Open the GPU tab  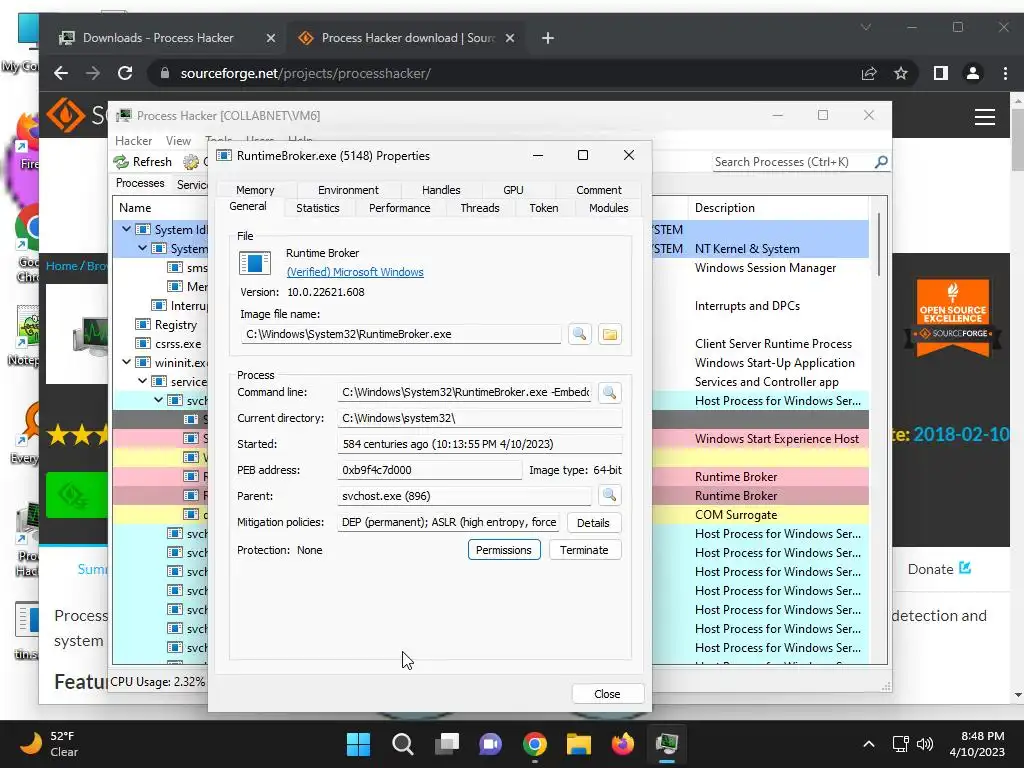(x=513, y=190)
